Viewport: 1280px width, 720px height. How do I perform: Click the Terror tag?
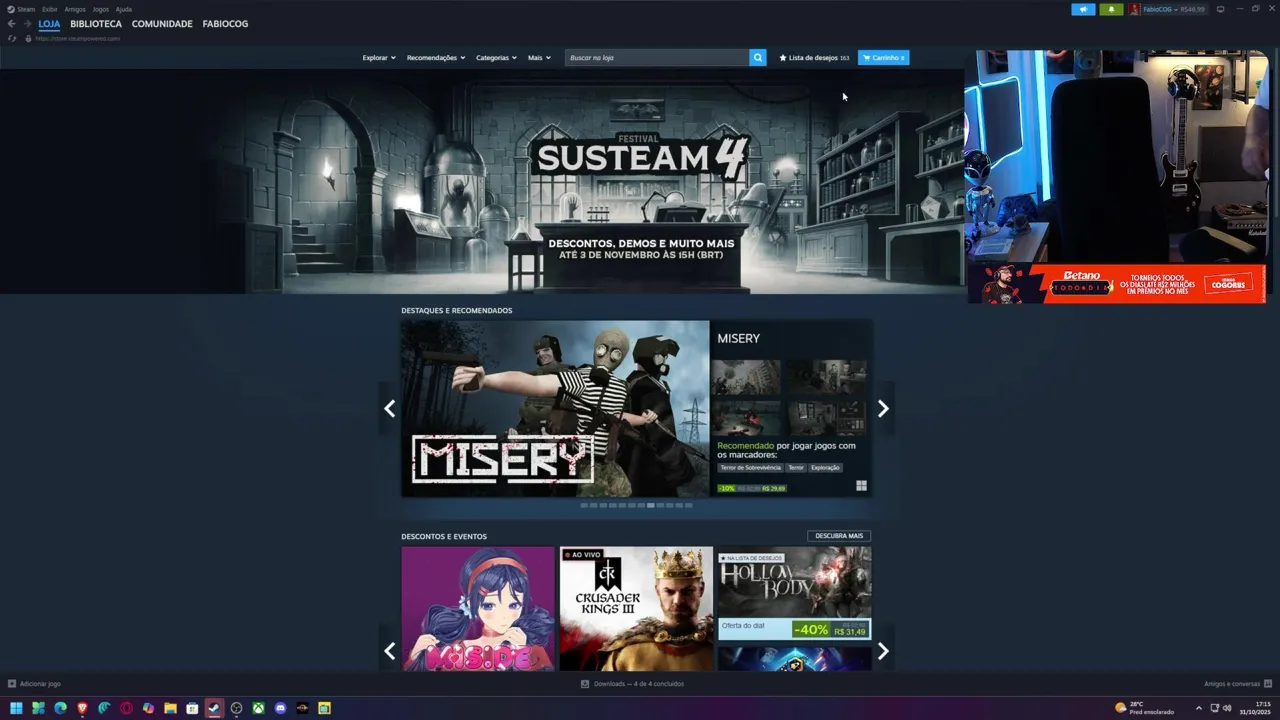tap(796, 468)
